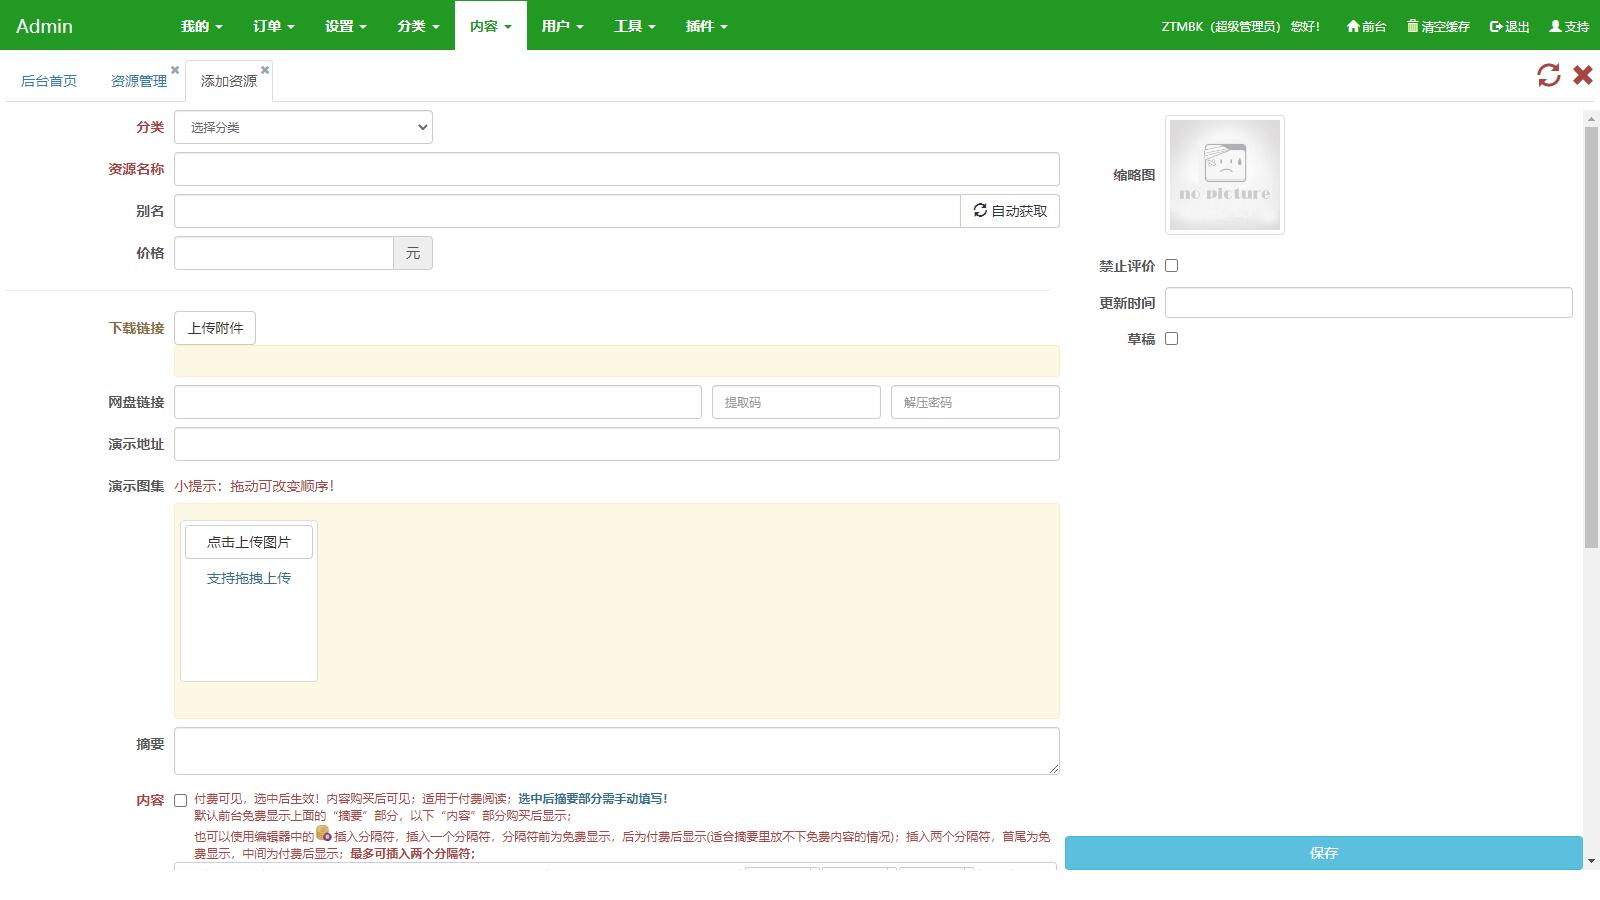The width and height of the screenshot is (1600, 900).
Task: Click inside the 更新时间 input field
Action: (x=1367, y=302)
